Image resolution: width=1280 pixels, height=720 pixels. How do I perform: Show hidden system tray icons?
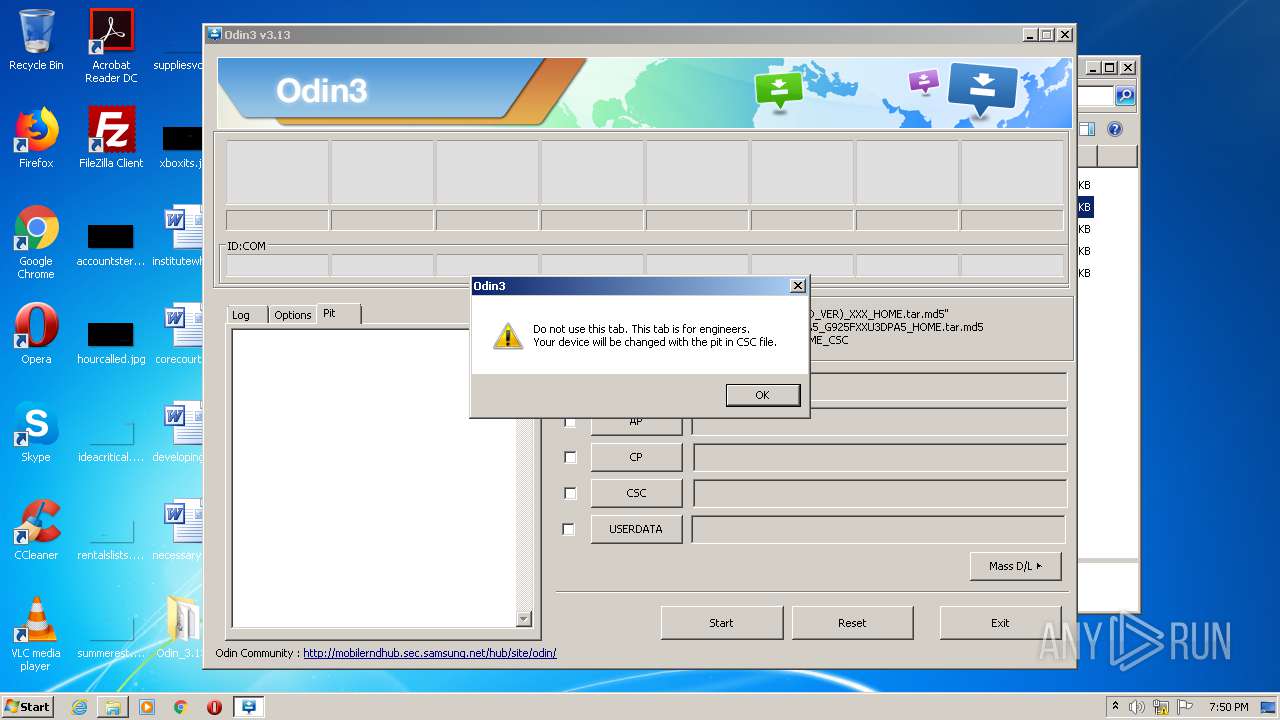[1115, 707]
